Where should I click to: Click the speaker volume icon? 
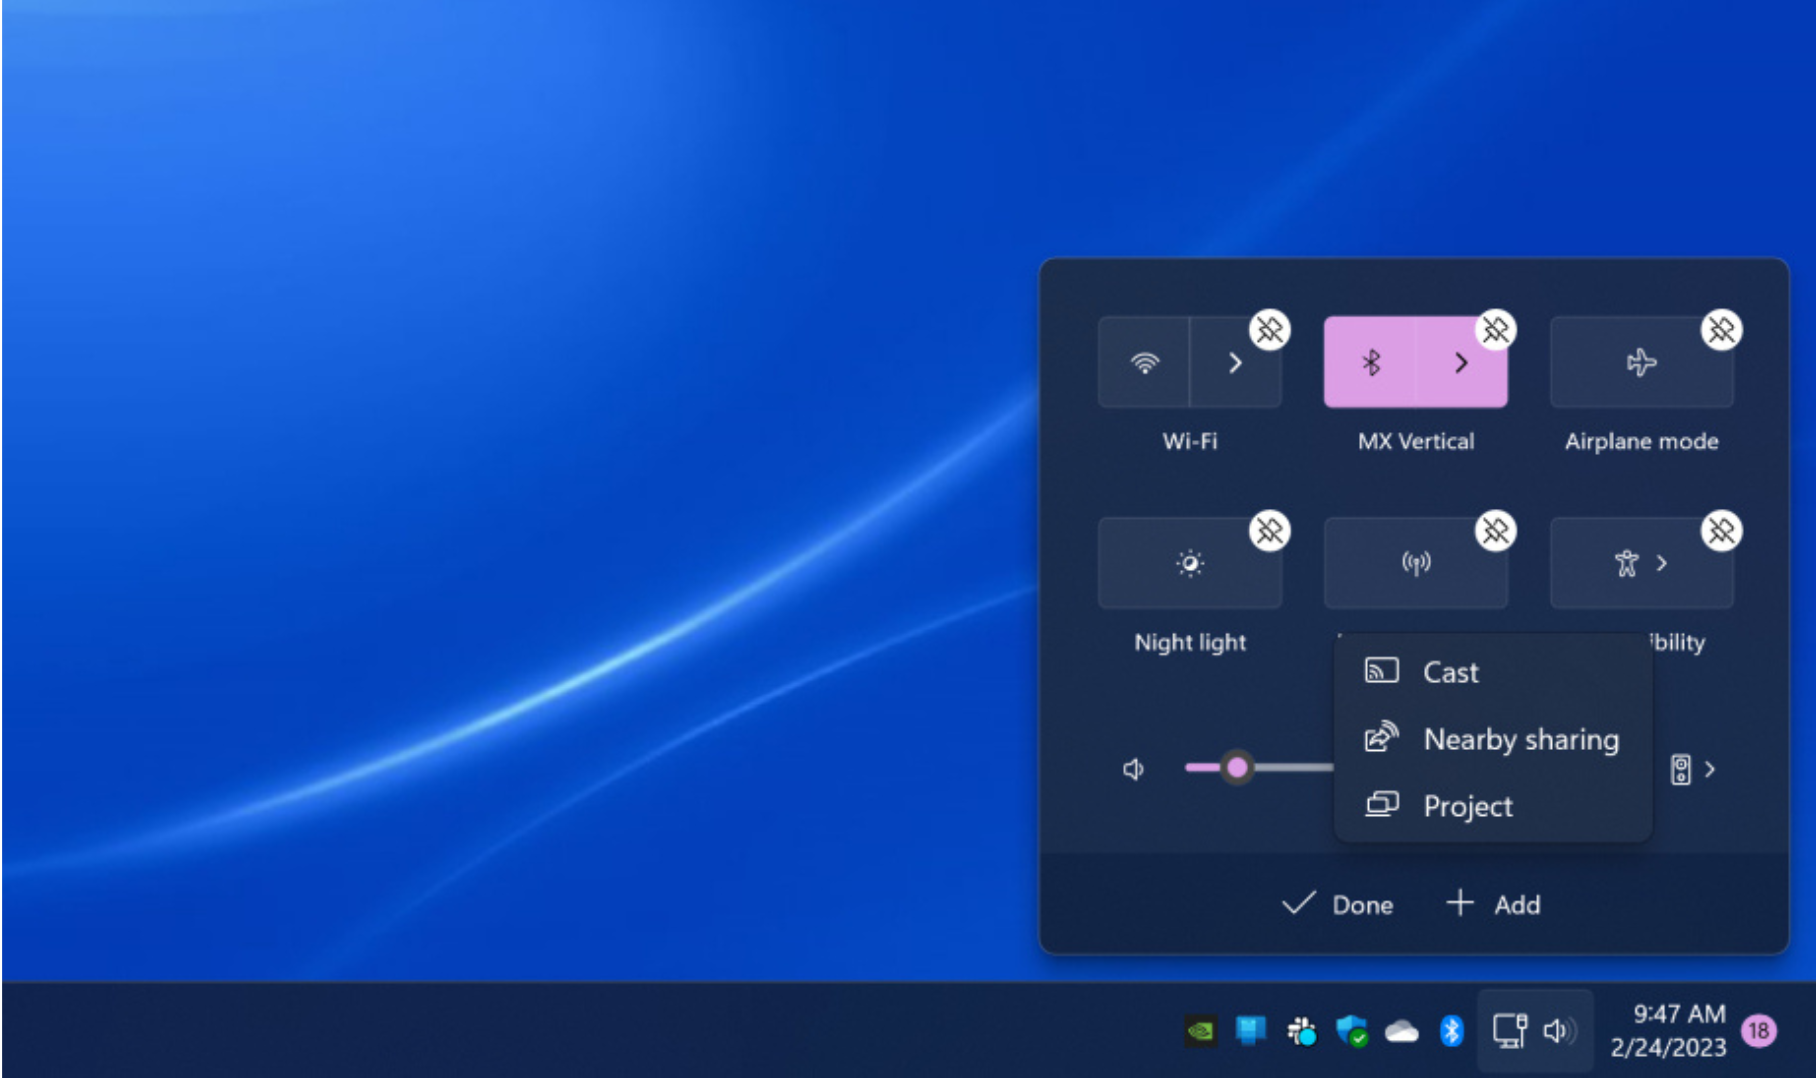click(x=1133, y=768)
